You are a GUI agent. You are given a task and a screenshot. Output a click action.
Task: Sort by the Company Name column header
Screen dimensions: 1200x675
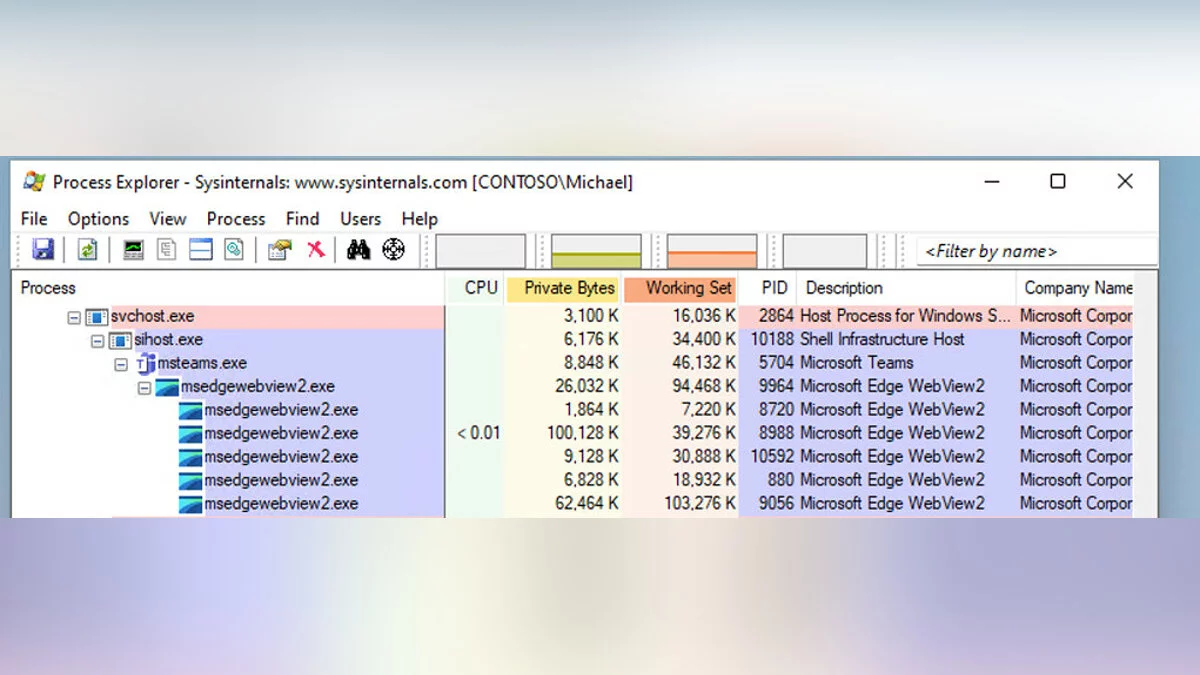tap(1076, 288)
